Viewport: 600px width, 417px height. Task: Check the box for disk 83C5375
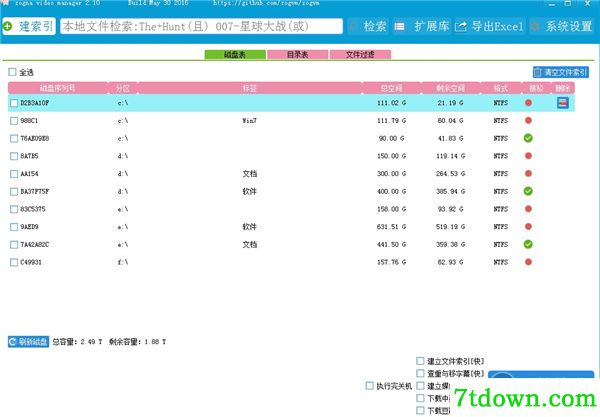point(14,209)
